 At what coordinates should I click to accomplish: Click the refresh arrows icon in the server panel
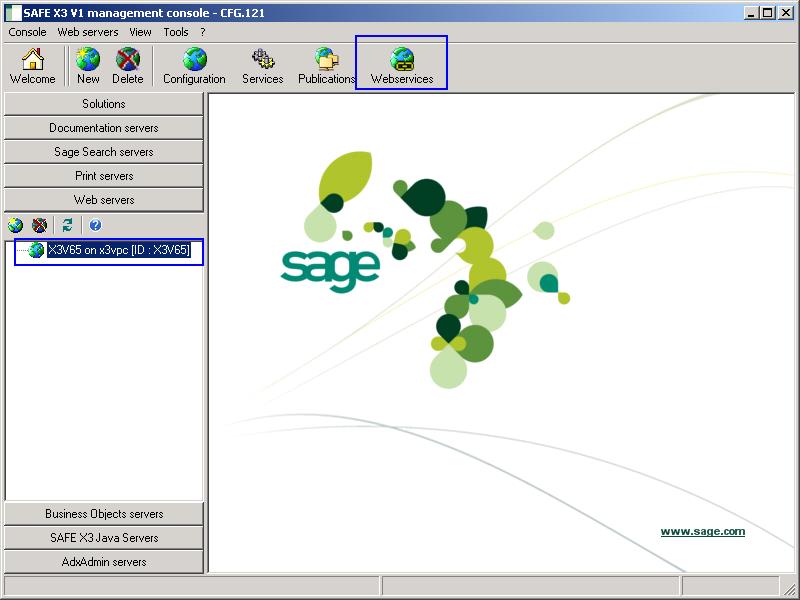67,225
